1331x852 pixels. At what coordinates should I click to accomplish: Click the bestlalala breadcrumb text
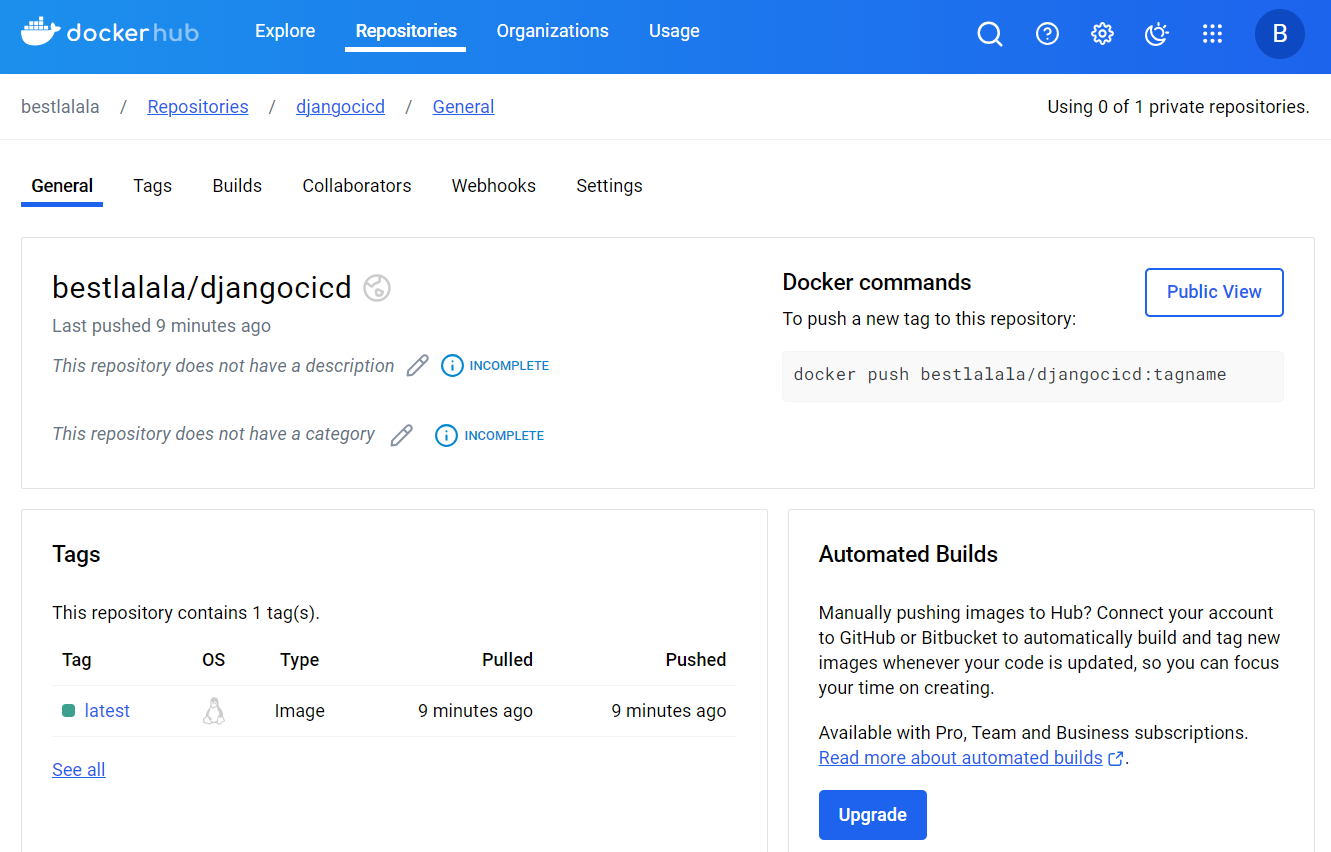point(60,107)
